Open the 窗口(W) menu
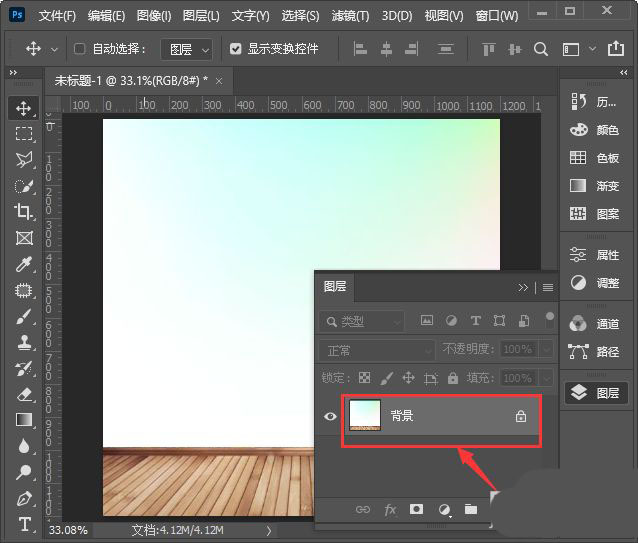 tap(497, 16)
